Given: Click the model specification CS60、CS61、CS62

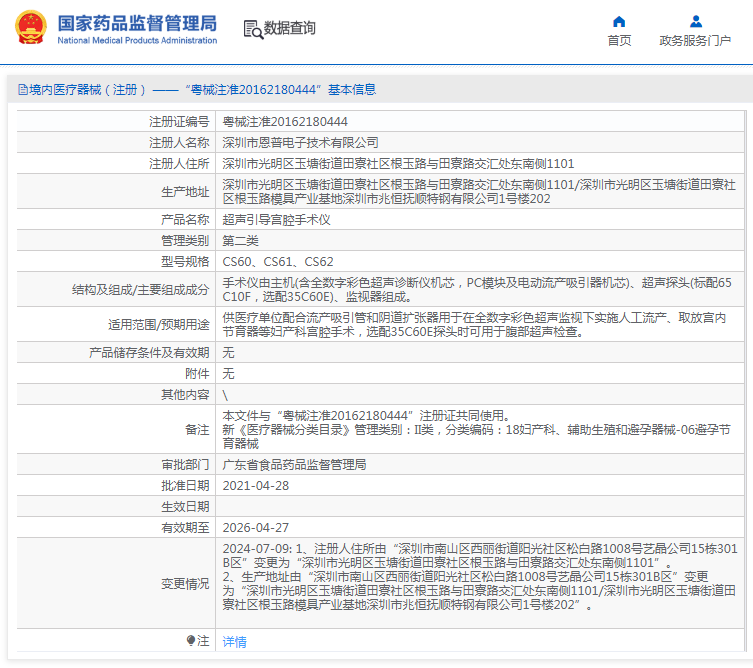Looking at the screenshot, I should pos(278,262).
